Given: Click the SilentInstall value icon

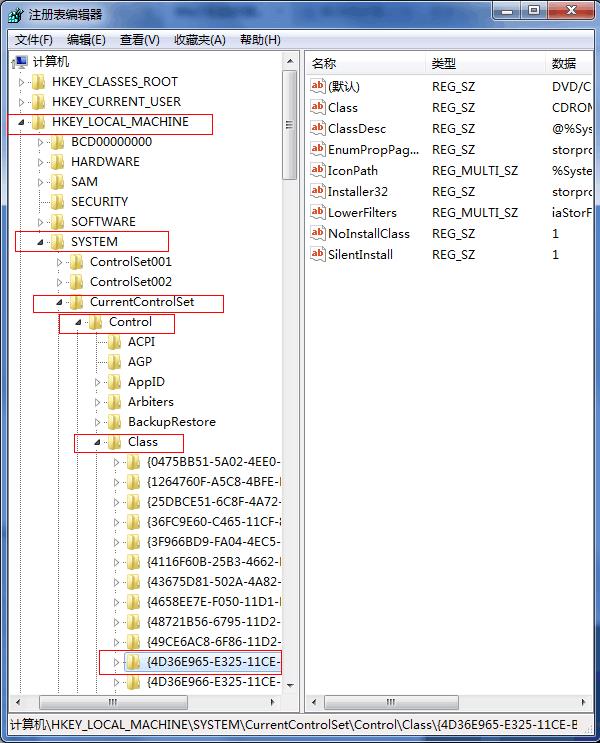Looking at the screenshot, I should coord(318,254).
